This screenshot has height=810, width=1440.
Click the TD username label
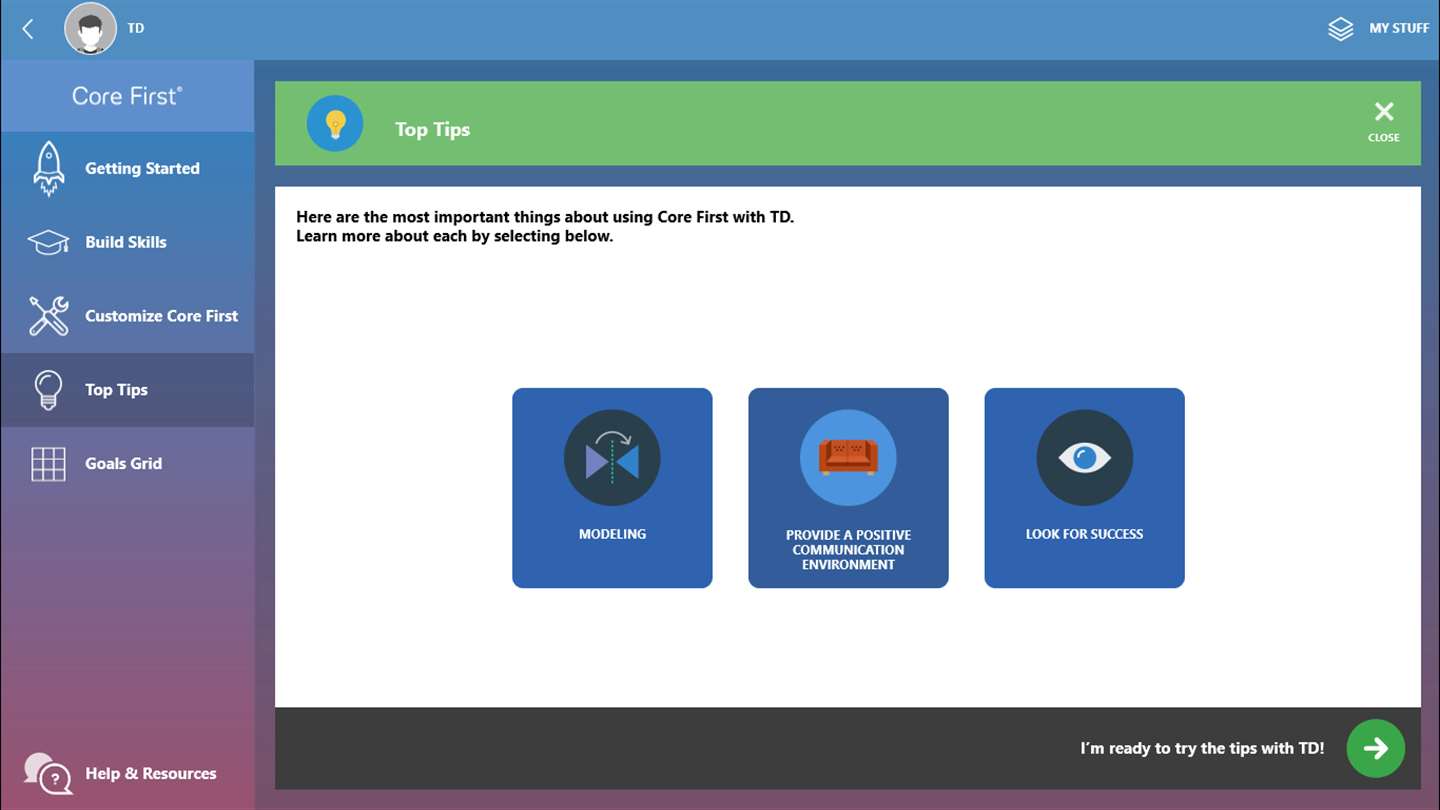click(136, 28)
